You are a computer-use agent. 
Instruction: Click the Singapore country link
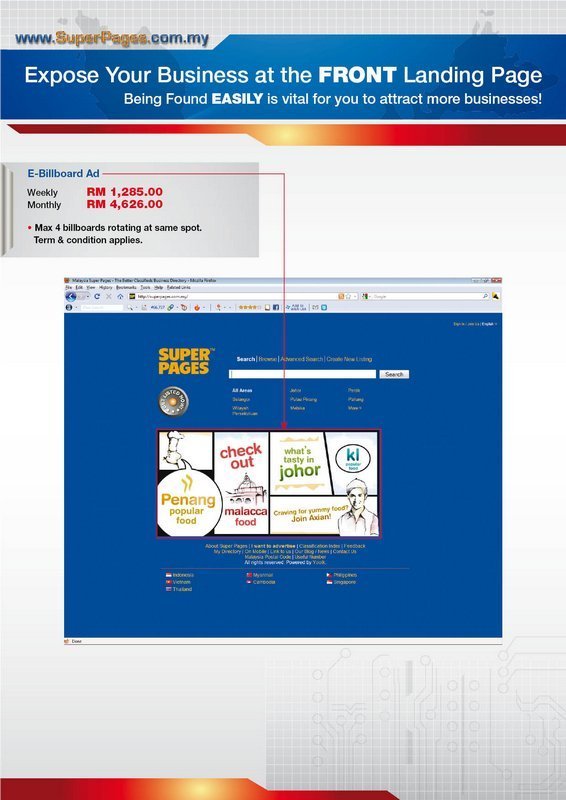[344, 582]
